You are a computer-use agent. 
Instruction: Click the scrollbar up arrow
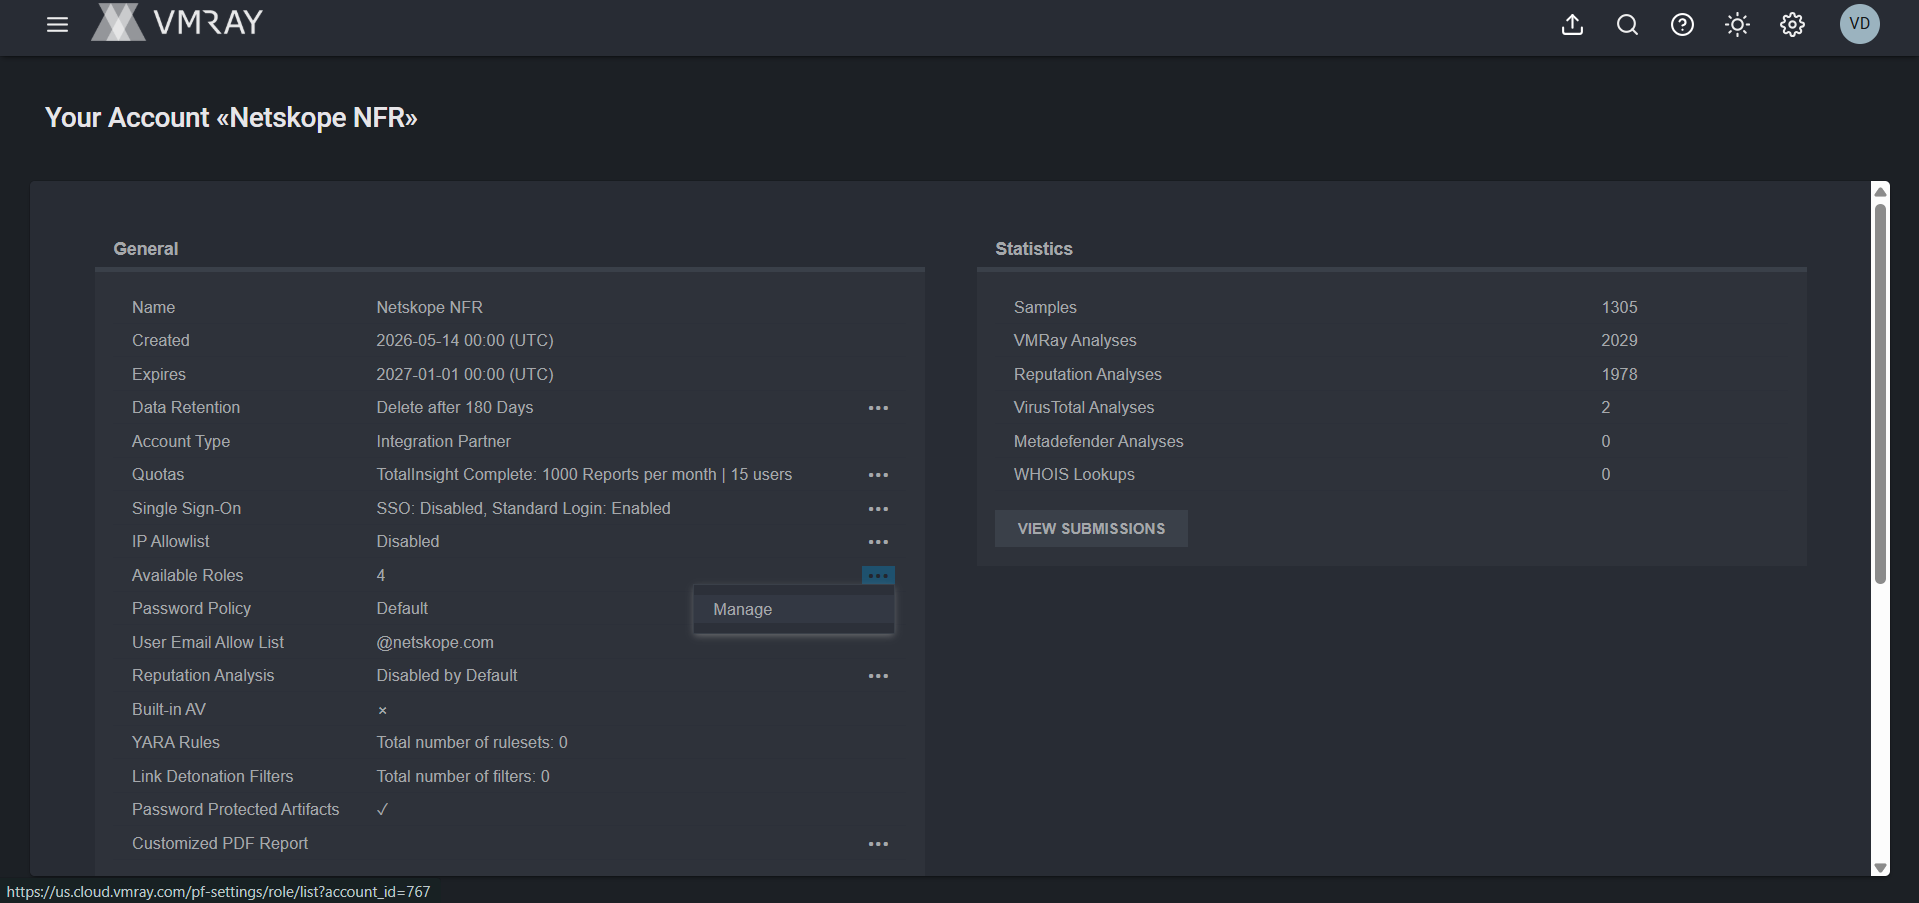tap(1880, 191)
